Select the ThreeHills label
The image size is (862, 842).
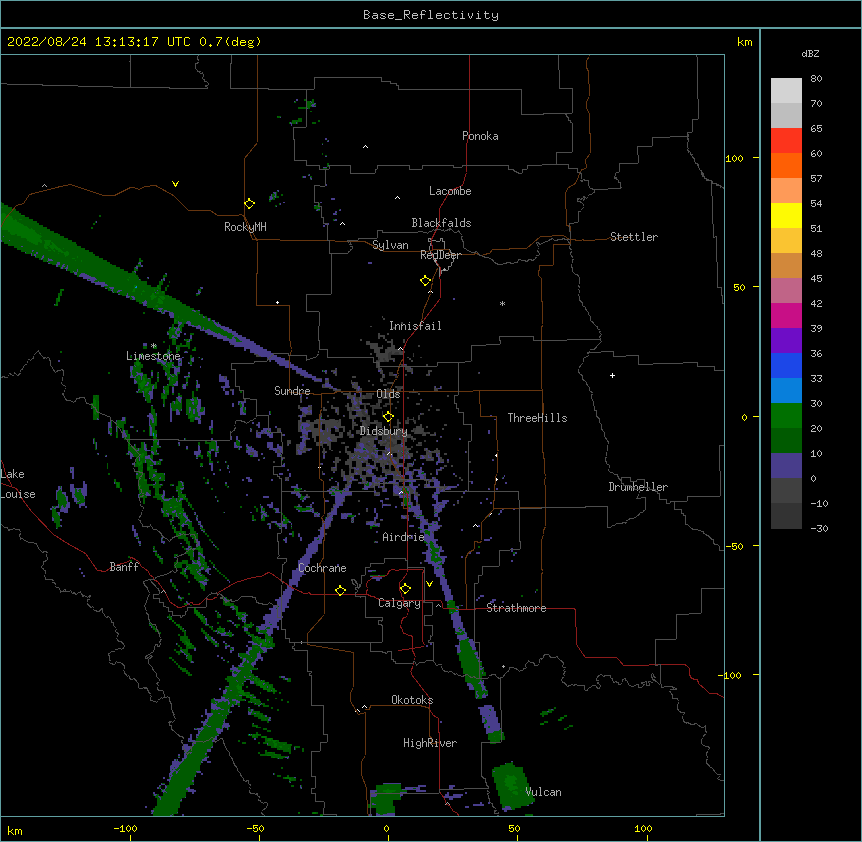click(x=537, y=418)
